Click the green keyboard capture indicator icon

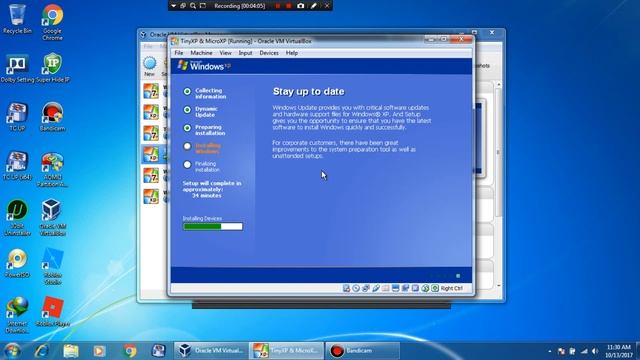tap(435, 288)
